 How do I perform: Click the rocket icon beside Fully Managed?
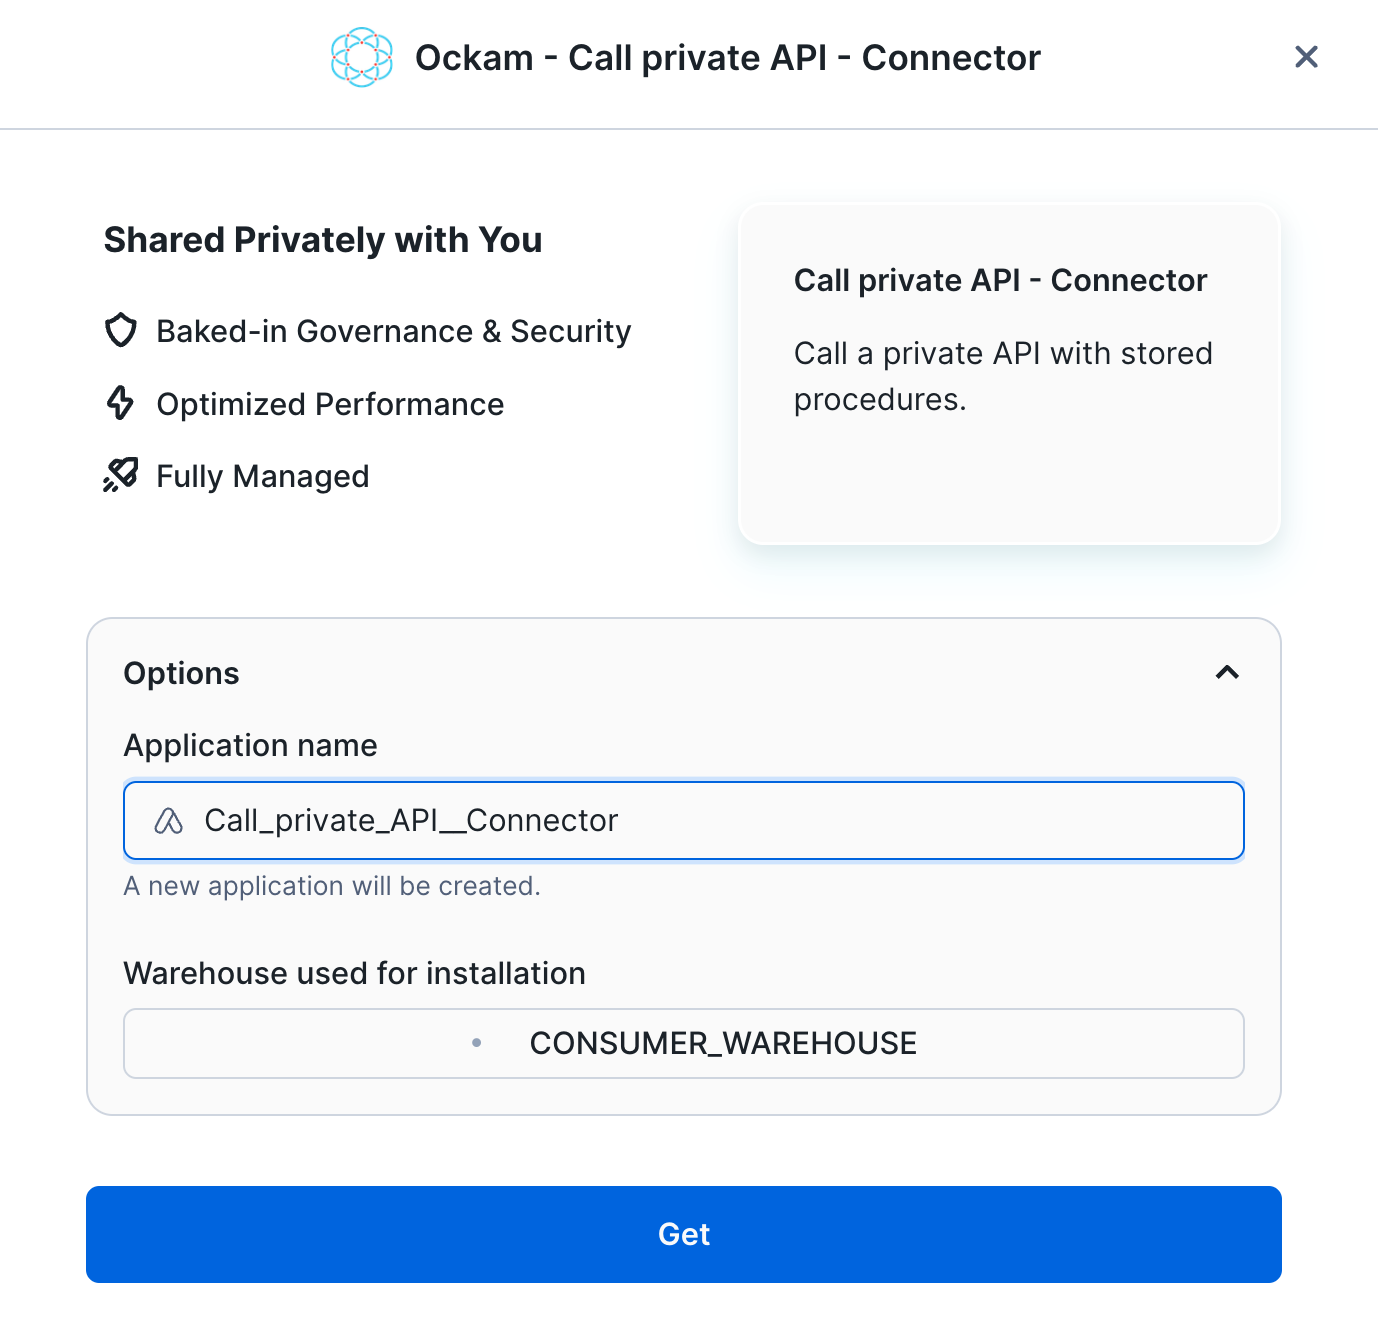pos(121,476)
